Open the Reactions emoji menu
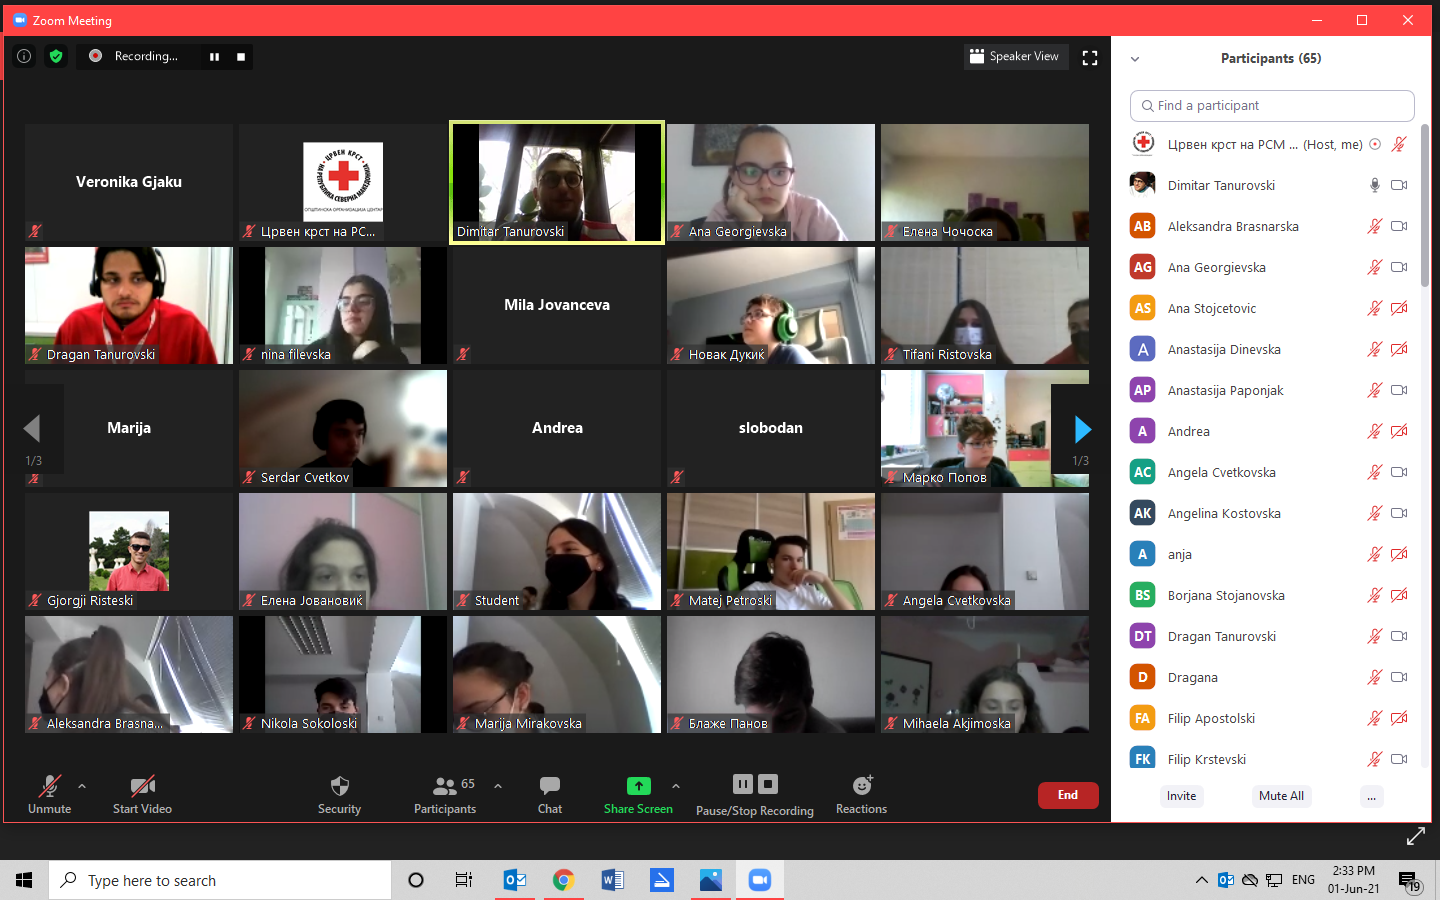The width and height of the screenshot is (1440, 900). tap(861, 786)
